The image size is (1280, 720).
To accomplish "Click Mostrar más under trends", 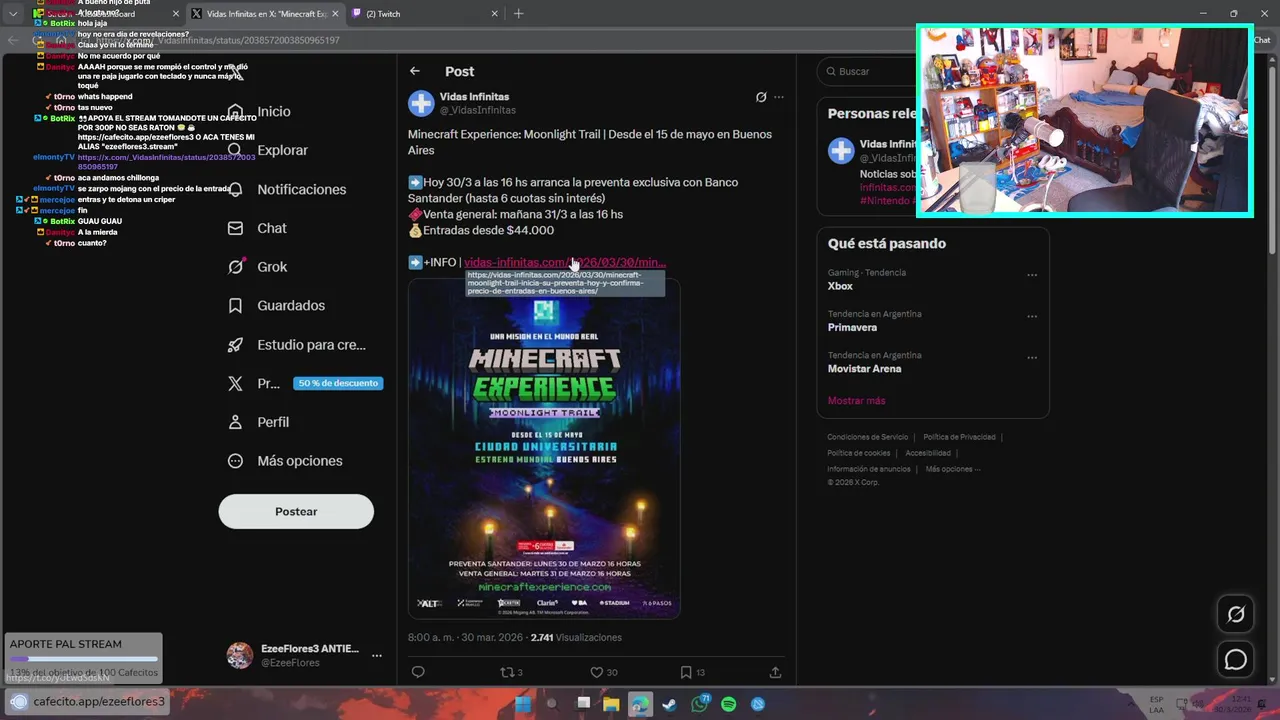I will (x=856, y=400).
